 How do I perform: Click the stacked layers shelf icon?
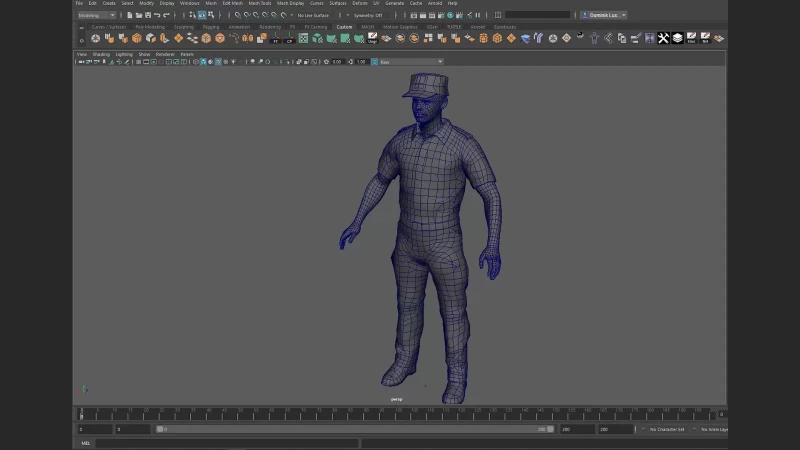point(677,38)
